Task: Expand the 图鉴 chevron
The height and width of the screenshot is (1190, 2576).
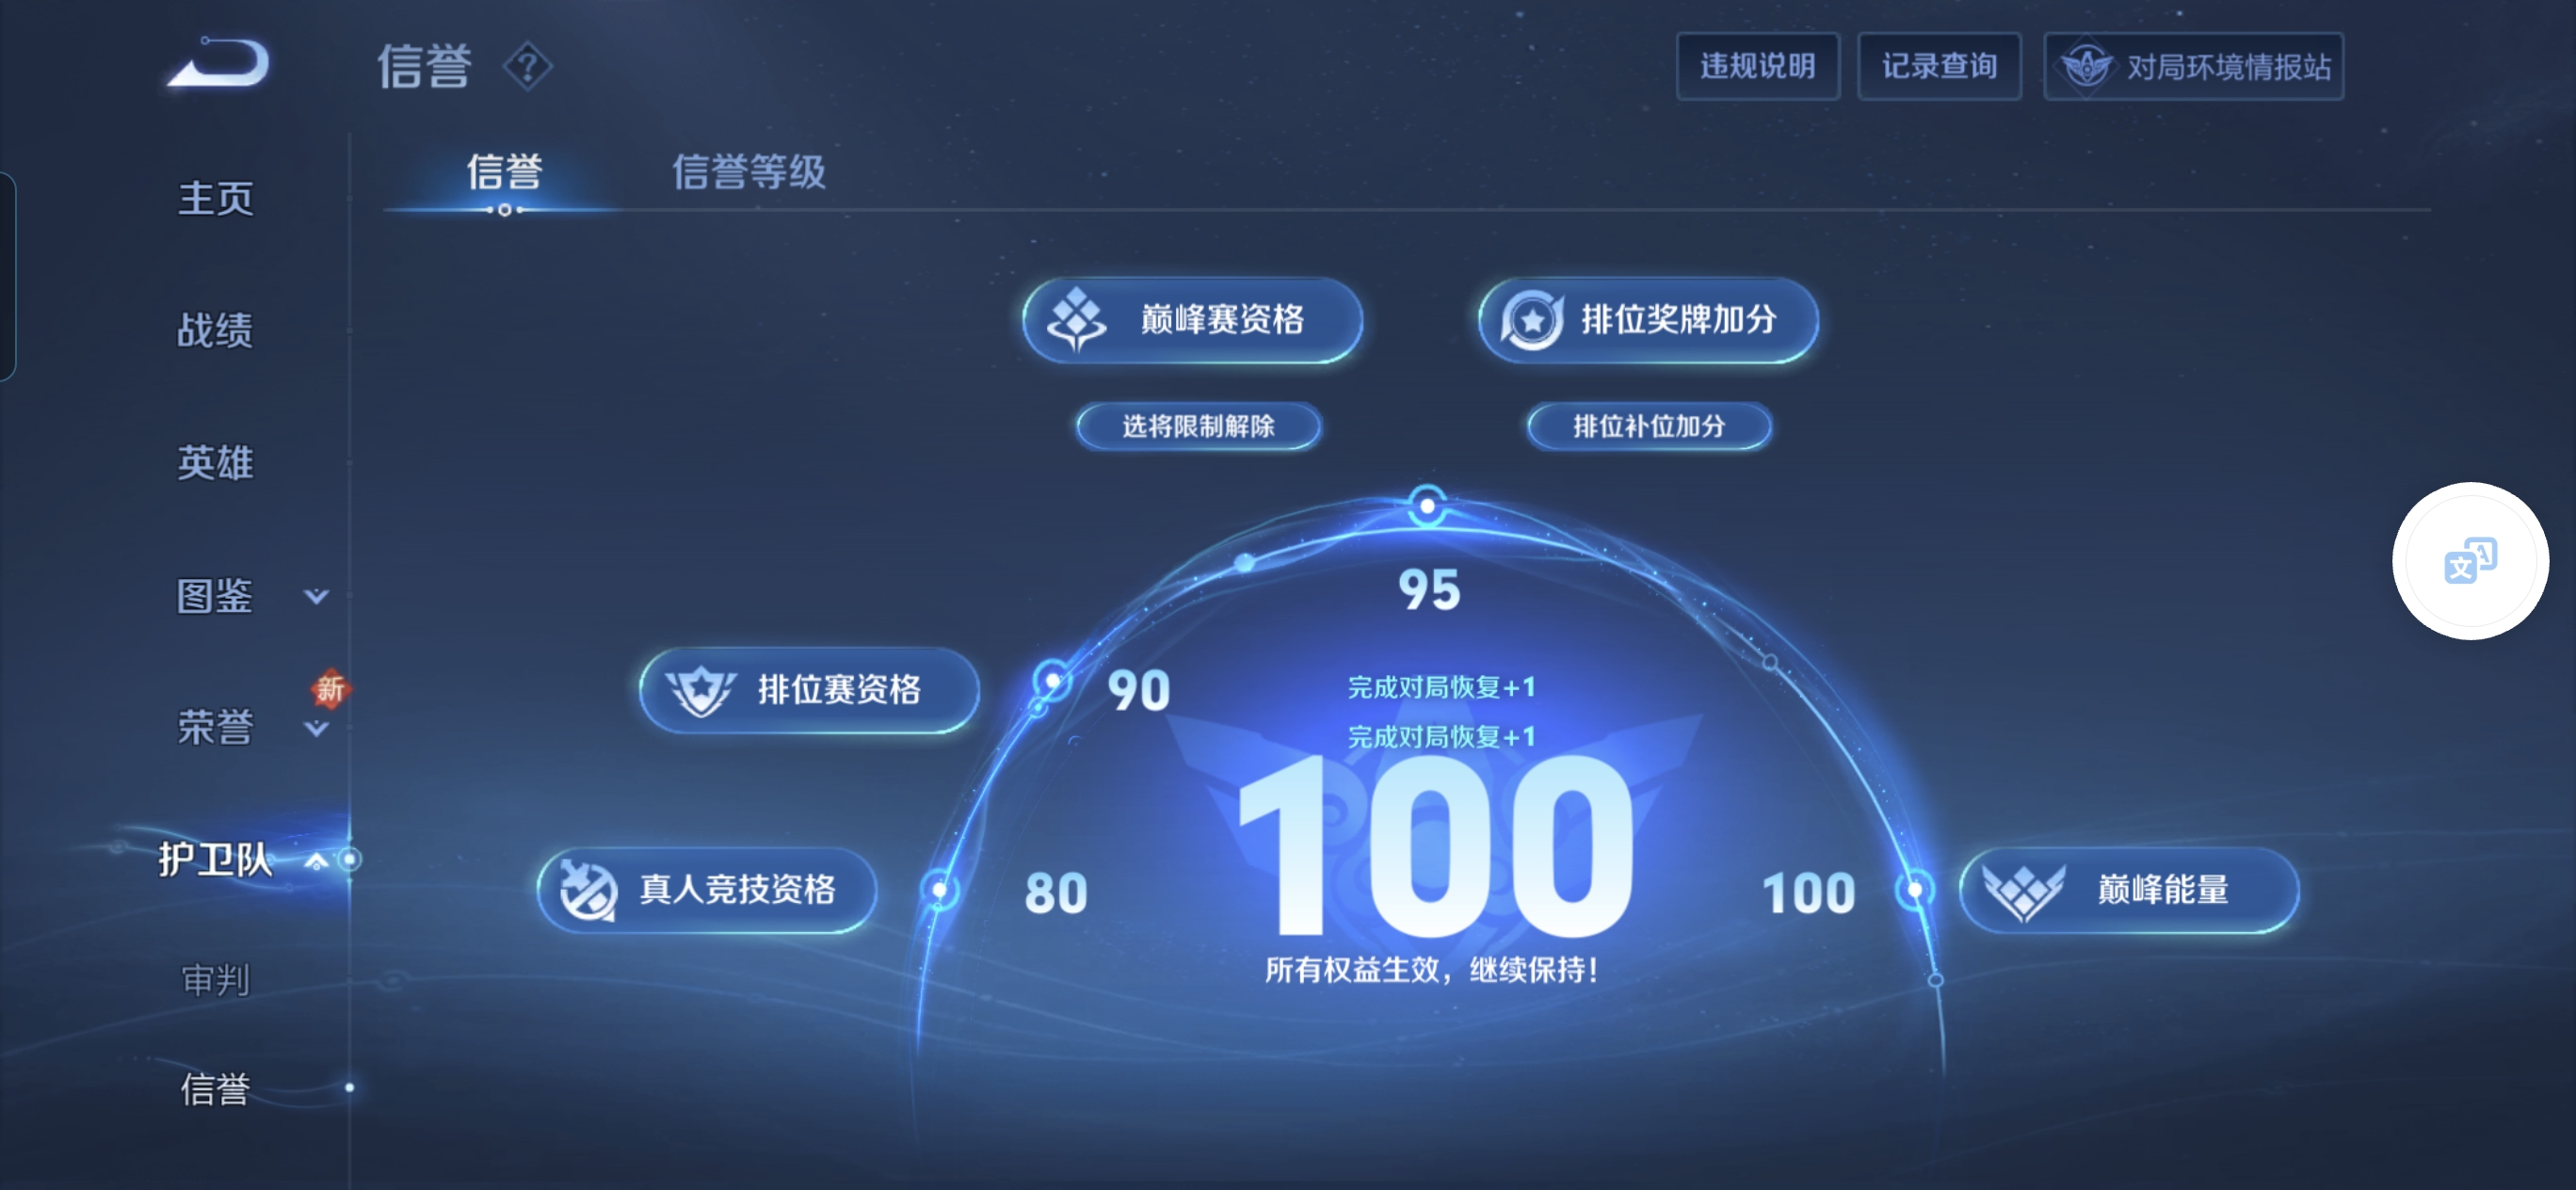Action: point(316,597)
